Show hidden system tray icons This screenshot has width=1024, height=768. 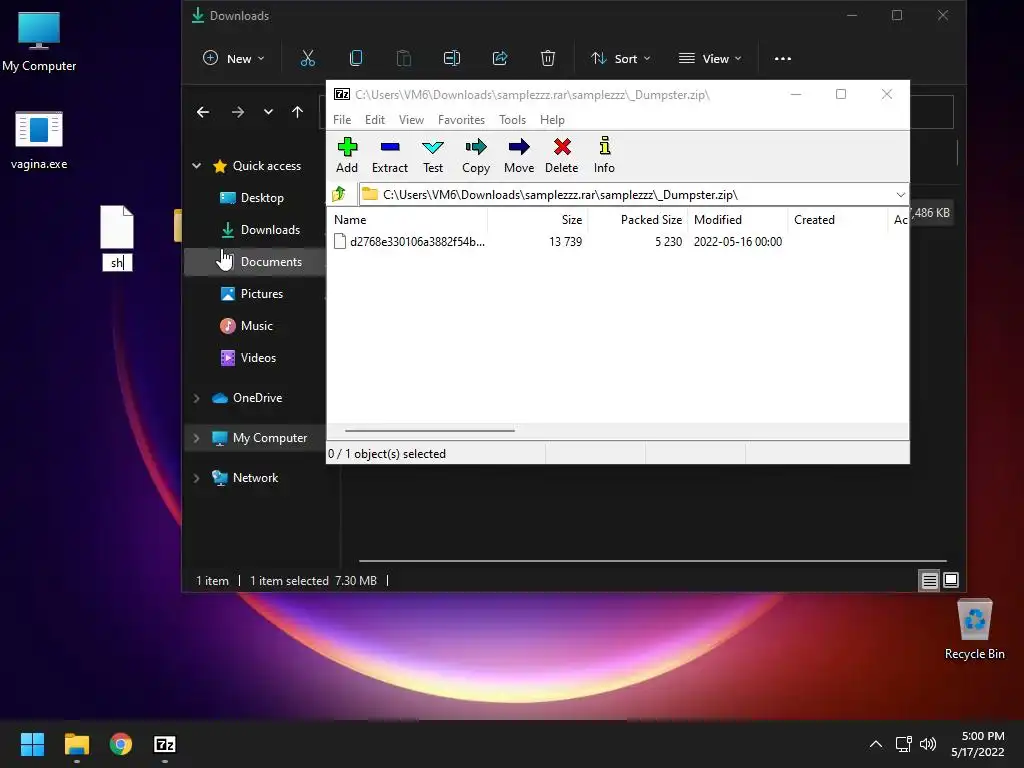tap(876, 744)
